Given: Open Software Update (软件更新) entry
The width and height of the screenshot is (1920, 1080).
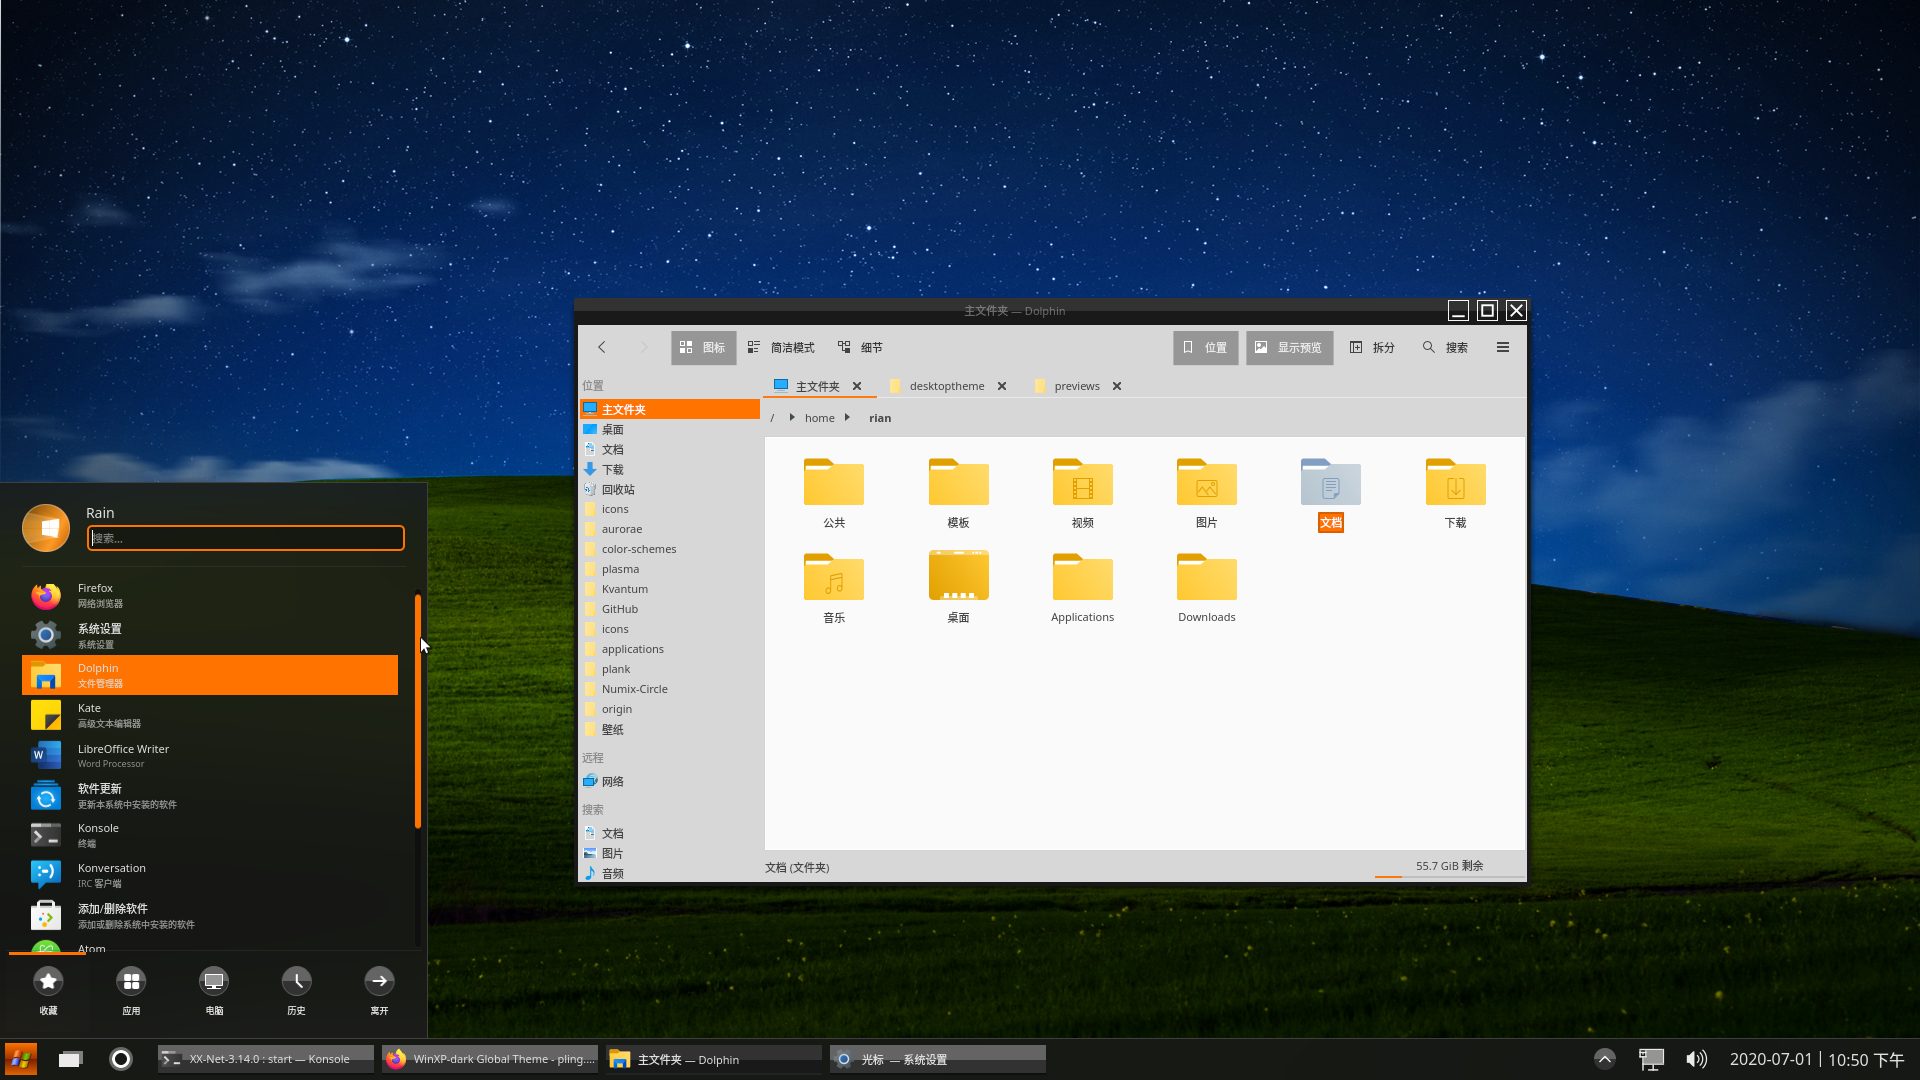Looking at the screenshot, I should click(210, 795).
